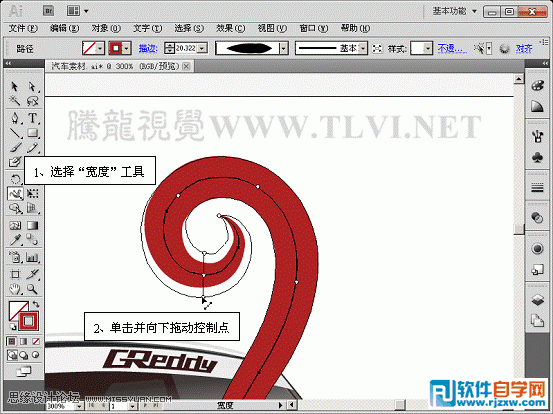The width and height of the screenshot is (553, 414).
Task: Toggle None fill mode button
Action: (x=36, y=341)
